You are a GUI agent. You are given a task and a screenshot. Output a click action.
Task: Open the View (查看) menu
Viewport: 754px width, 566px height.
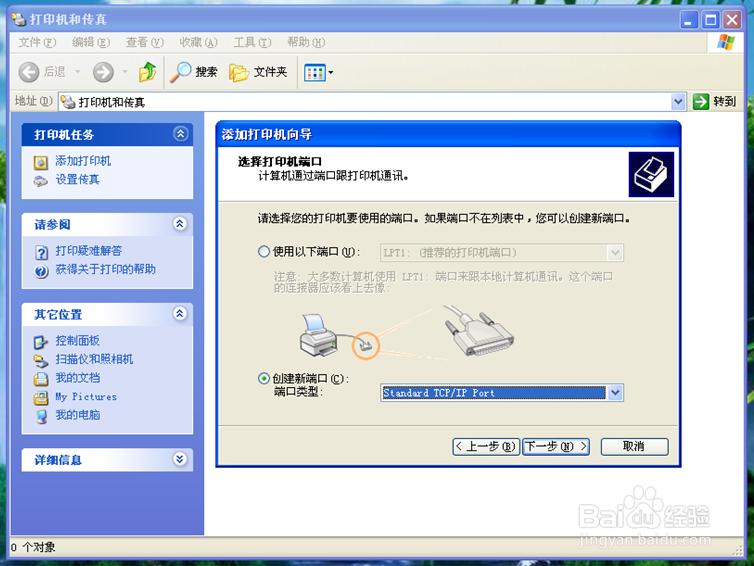(145, 43)
